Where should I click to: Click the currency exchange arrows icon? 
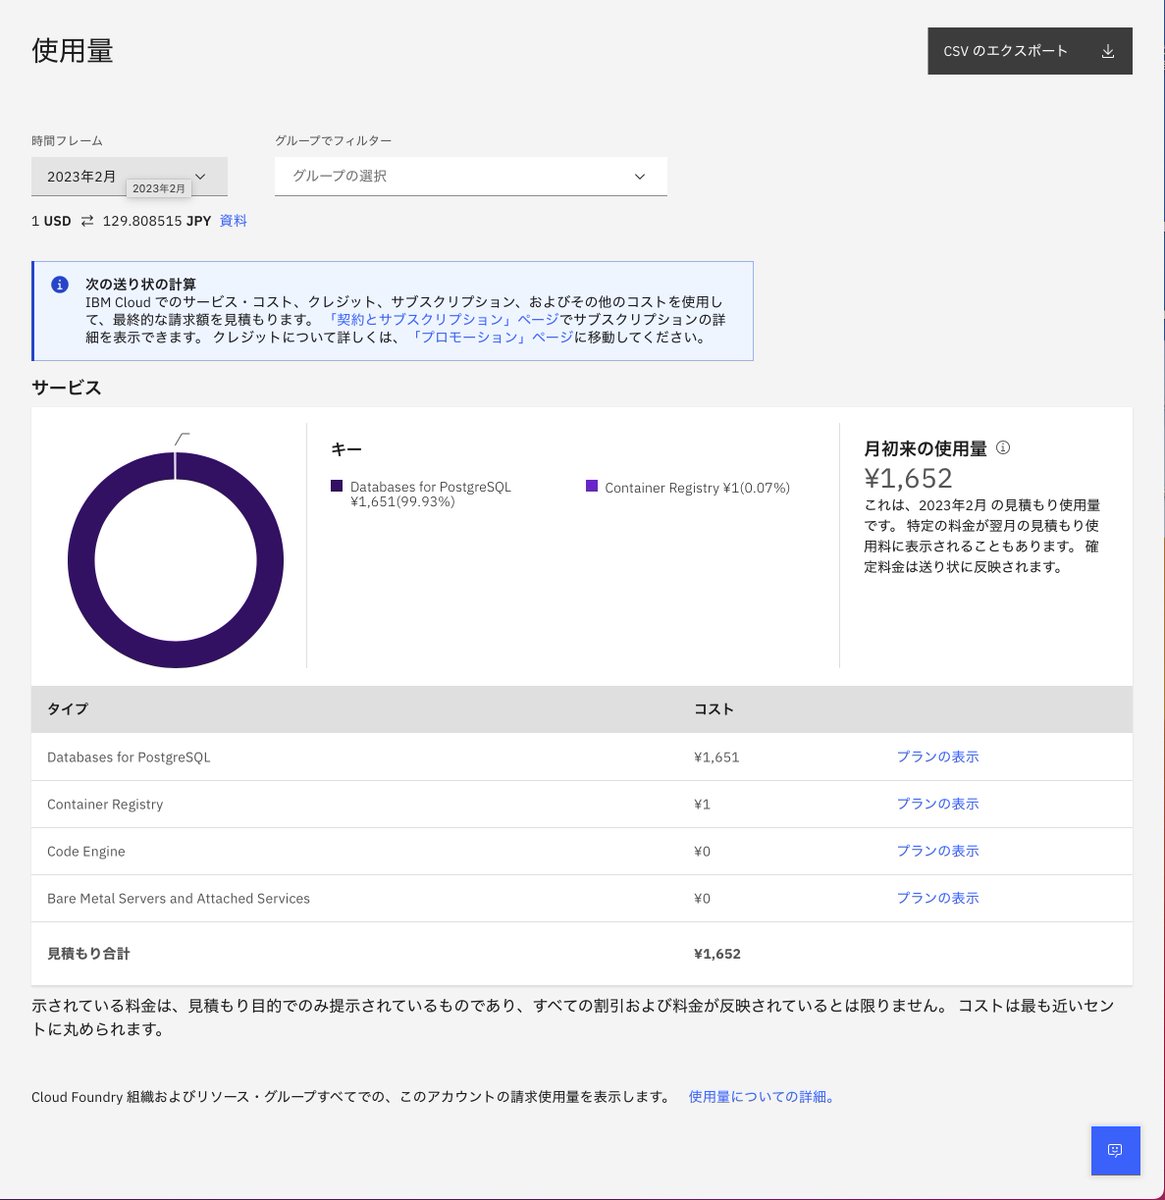pos(87,221)
